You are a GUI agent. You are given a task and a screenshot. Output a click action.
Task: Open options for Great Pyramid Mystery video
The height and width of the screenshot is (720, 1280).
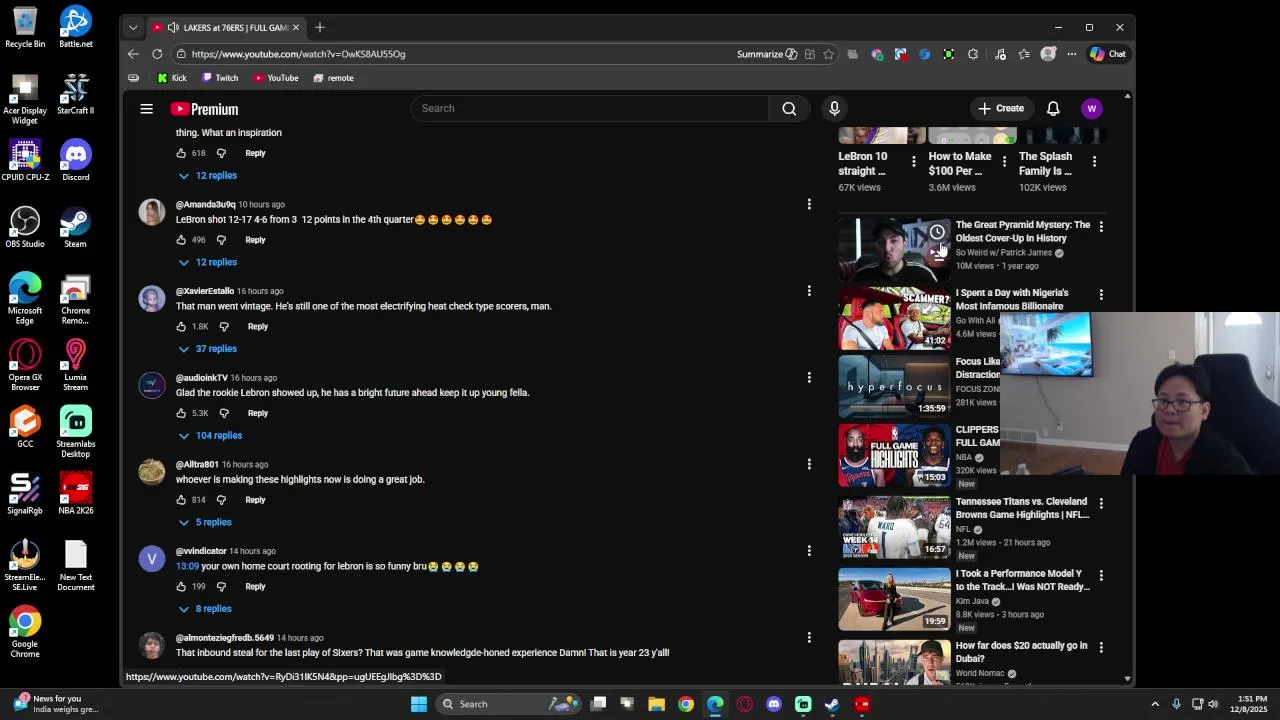coord(1101,227)
